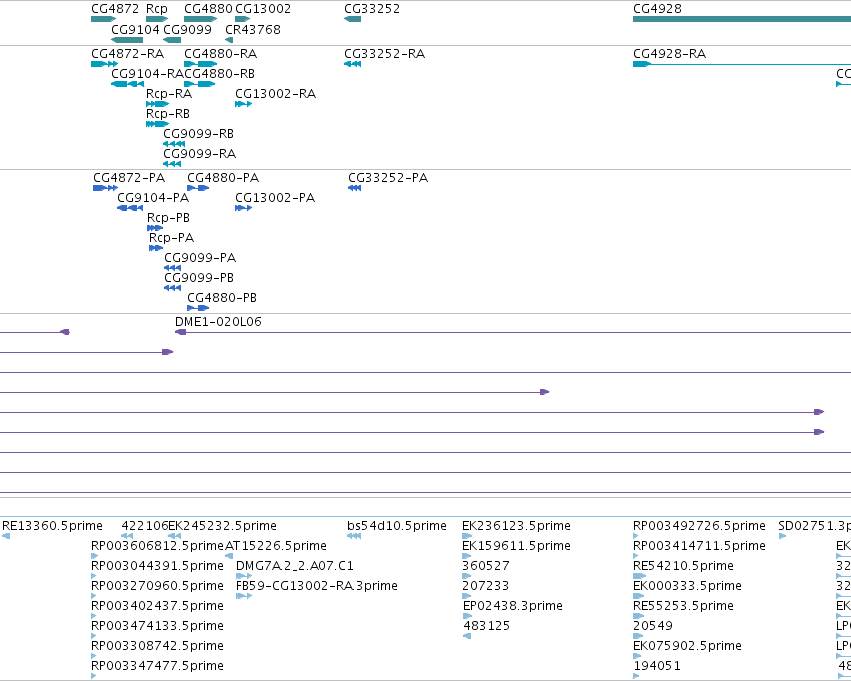The height and width of the screenshot is (681, 851).
Task: Click the CG13002 gene label
Action: point(263,9)
